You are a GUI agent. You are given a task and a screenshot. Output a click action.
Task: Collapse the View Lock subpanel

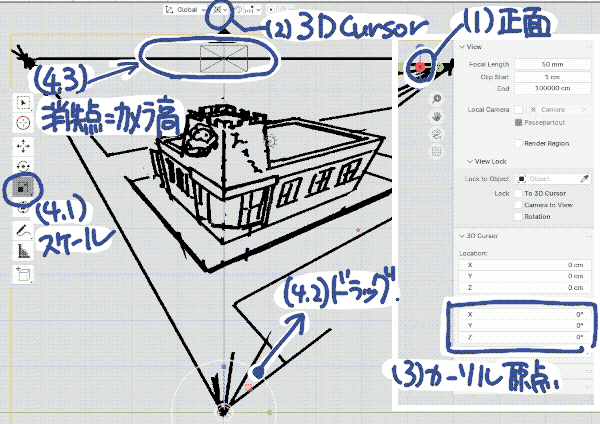[470, 161]
